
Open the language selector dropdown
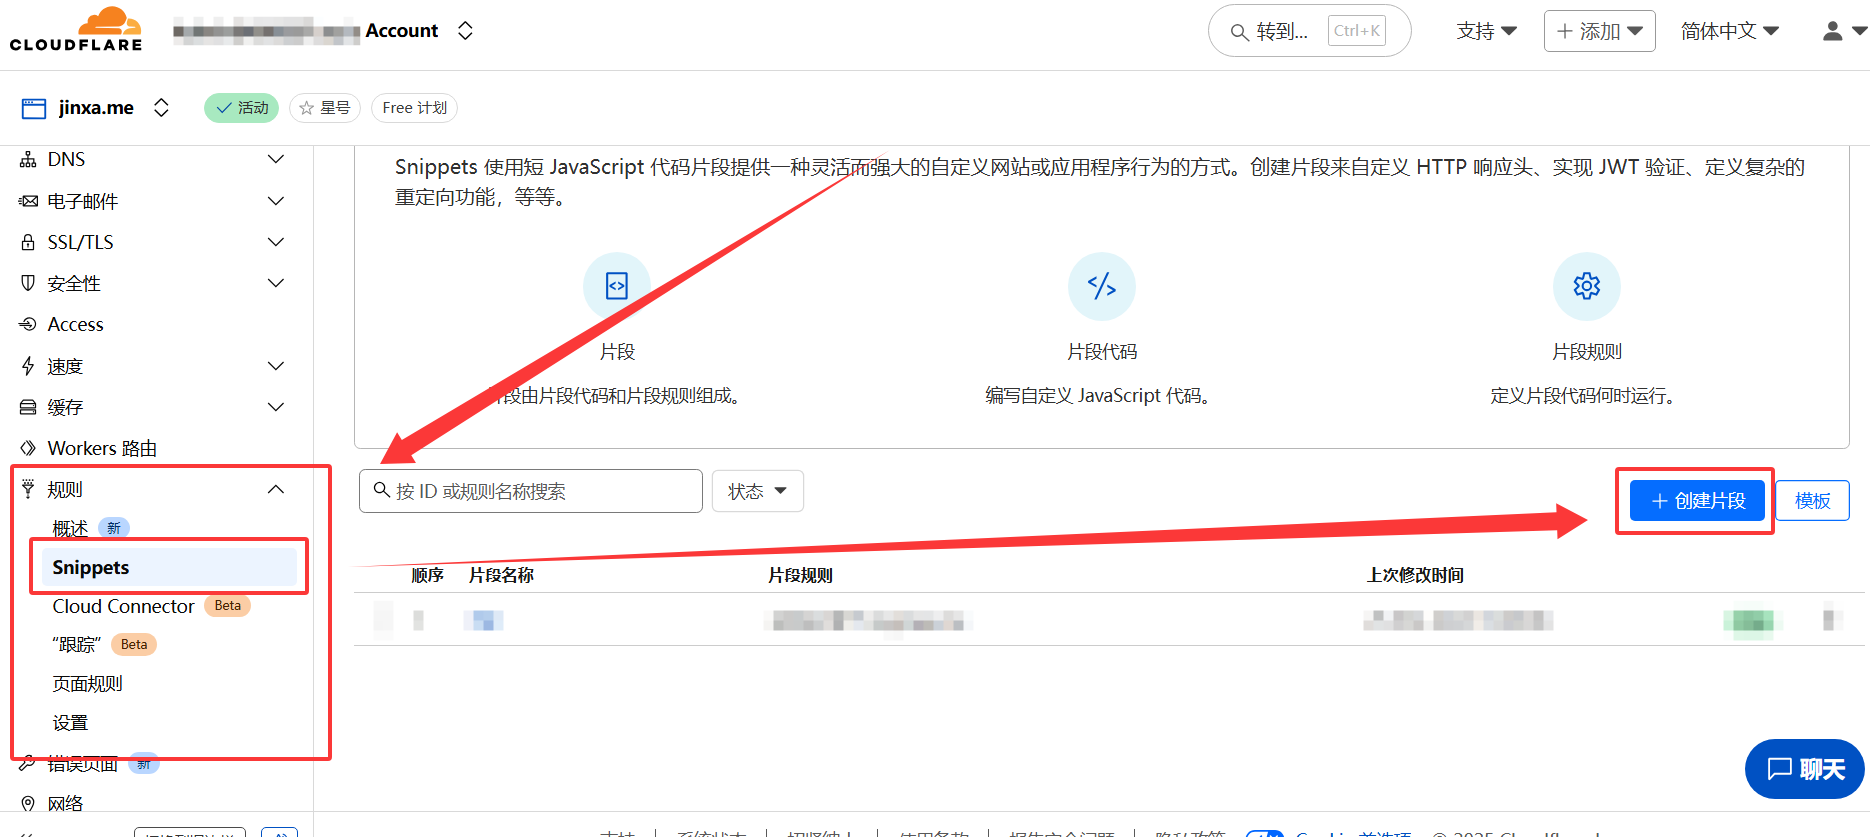pos(1729,31)
